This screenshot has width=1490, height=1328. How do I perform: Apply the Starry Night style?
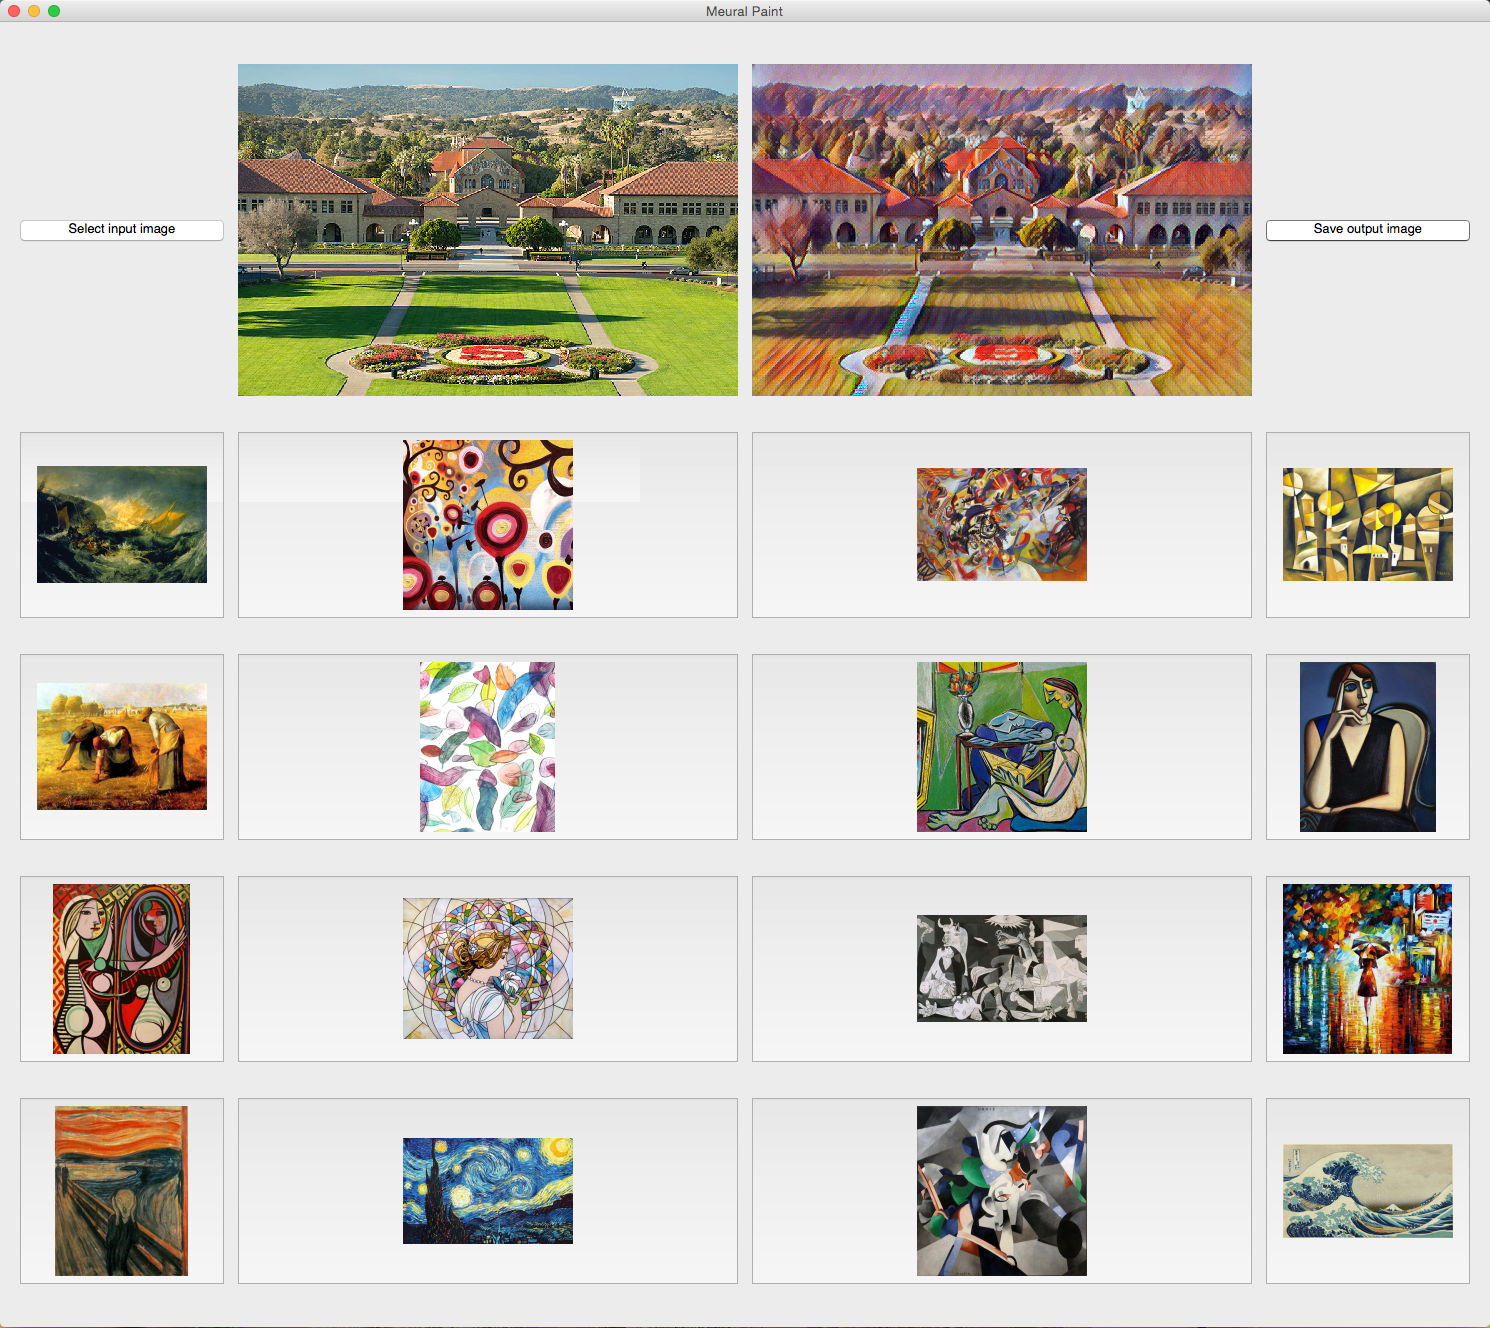tap(488, 1191)
